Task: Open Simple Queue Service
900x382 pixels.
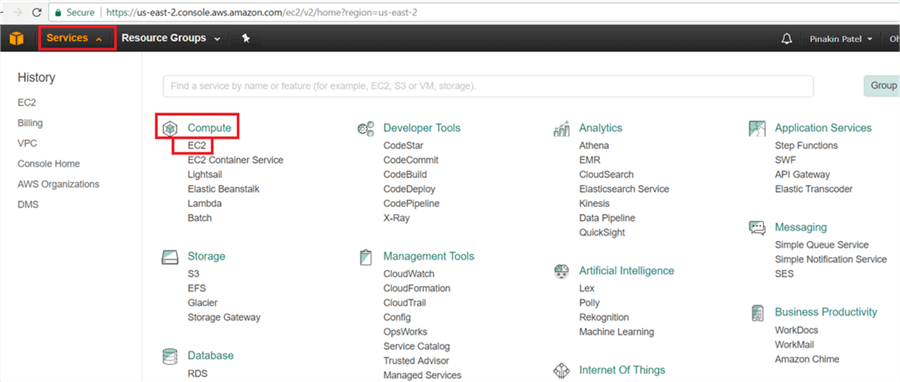Action: click(822, 245)
